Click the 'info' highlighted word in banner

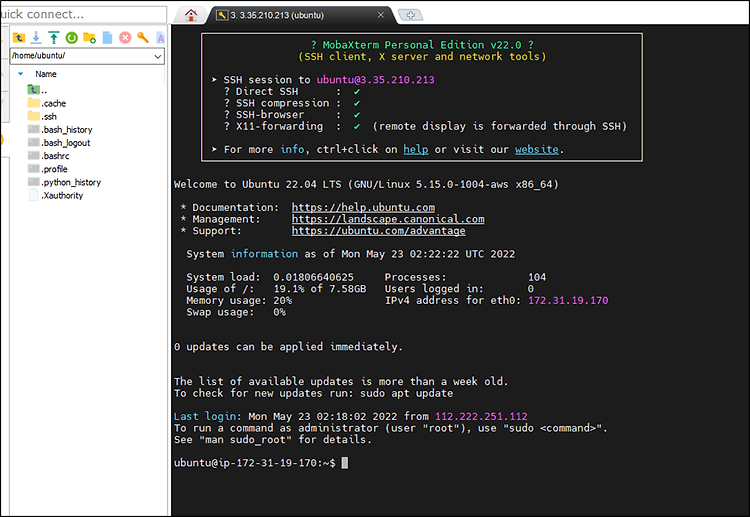292,149
